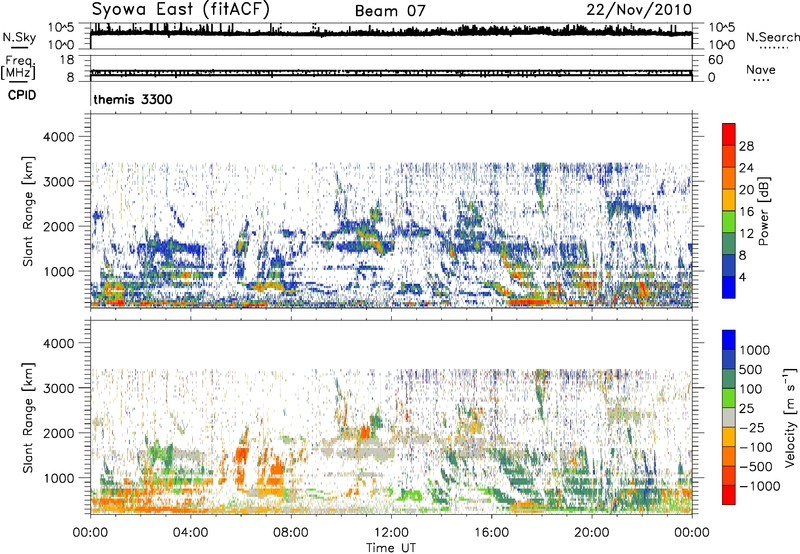Viewport: 800px width, 554px height.
Task: Click the gray −25 to 25 velocity colorbar segment
Action: tap(729, 417)
